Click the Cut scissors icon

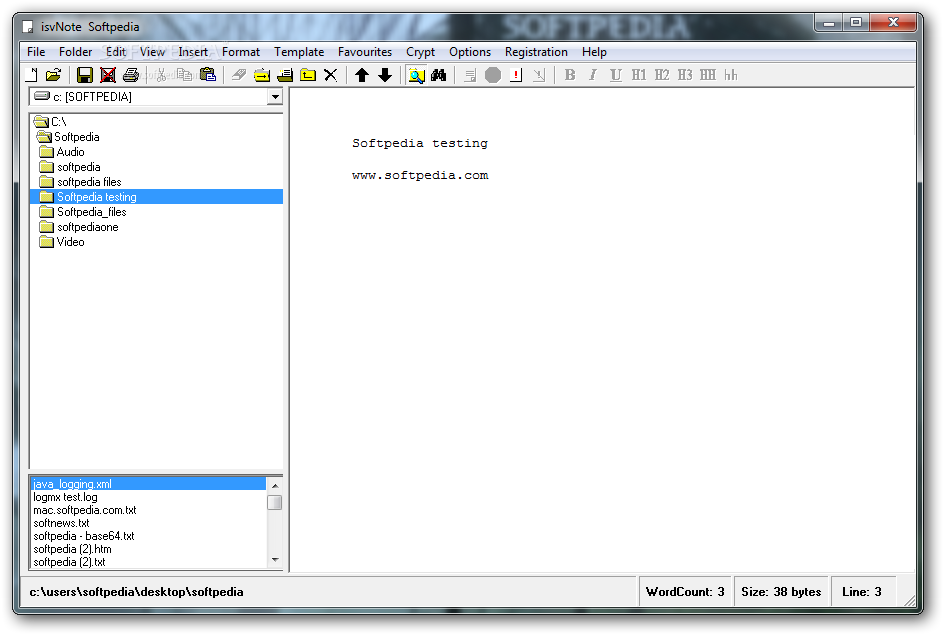(161, 75)
